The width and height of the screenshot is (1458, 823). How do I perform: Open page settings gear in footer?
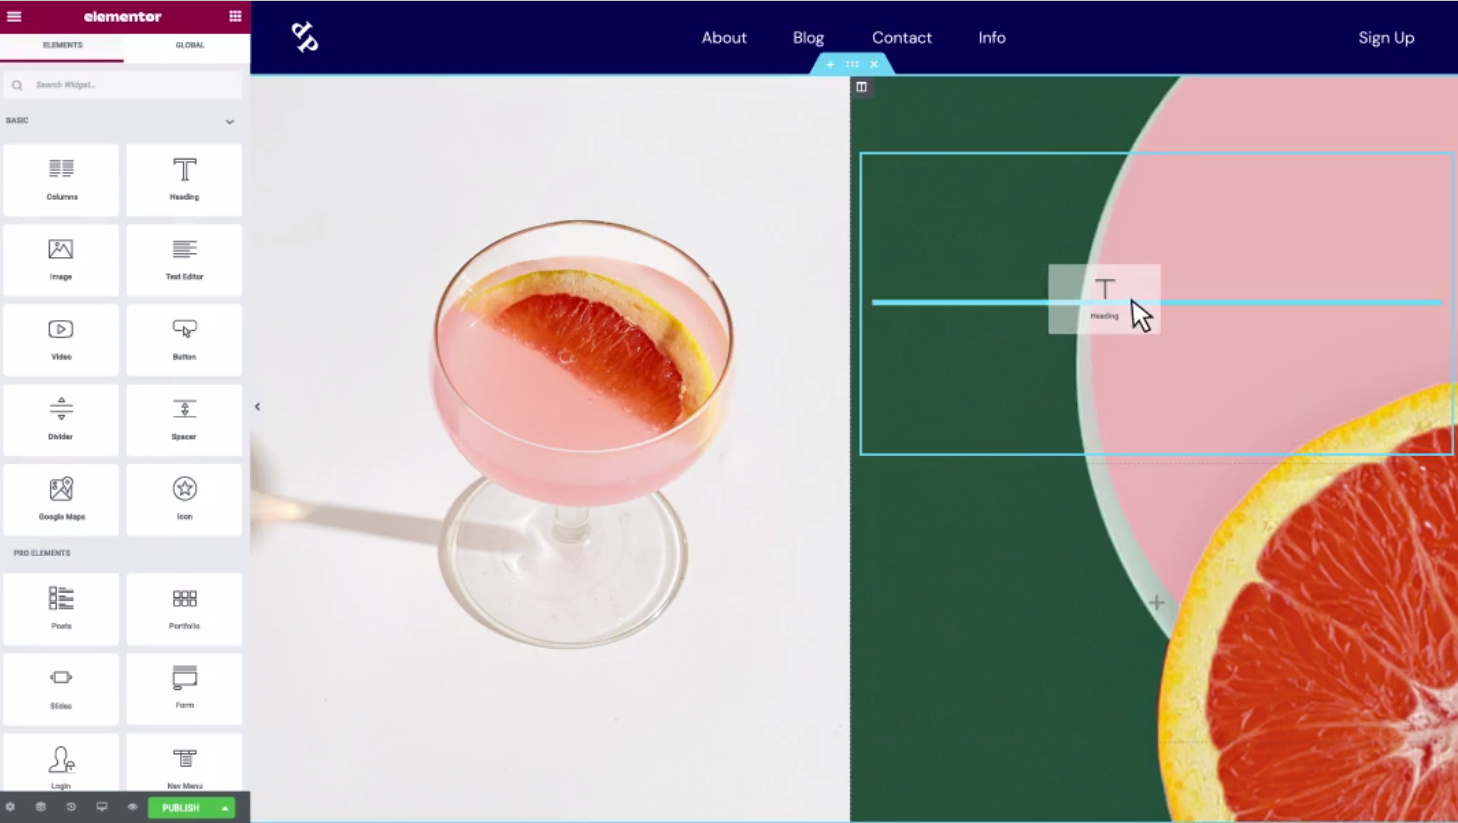(10, 807)
